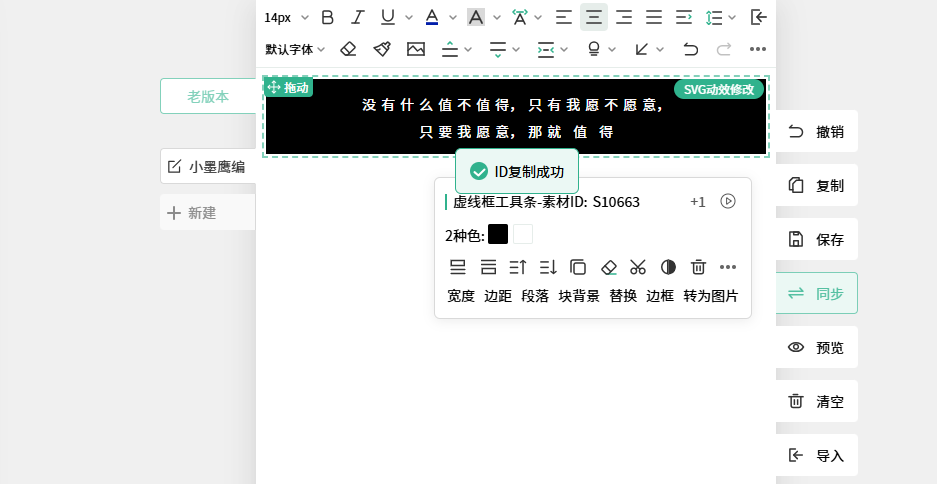Apply blue-underlined font color

[431, 17]
